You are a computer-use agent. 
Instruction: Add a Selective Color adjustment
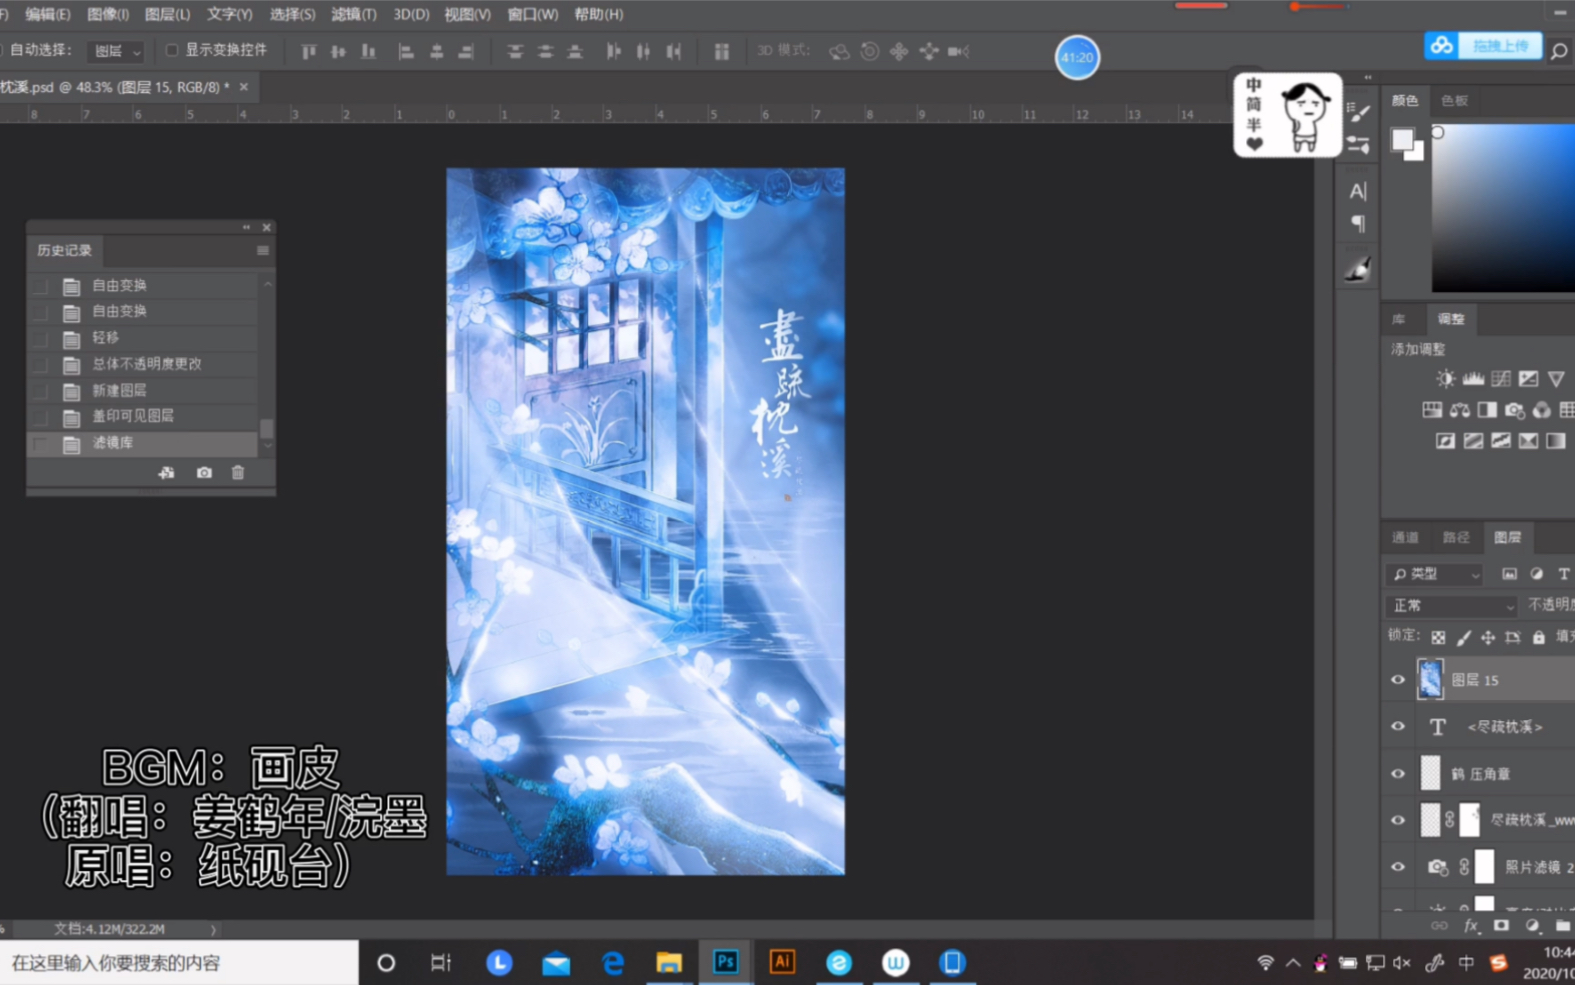(x=1528, y=441)
